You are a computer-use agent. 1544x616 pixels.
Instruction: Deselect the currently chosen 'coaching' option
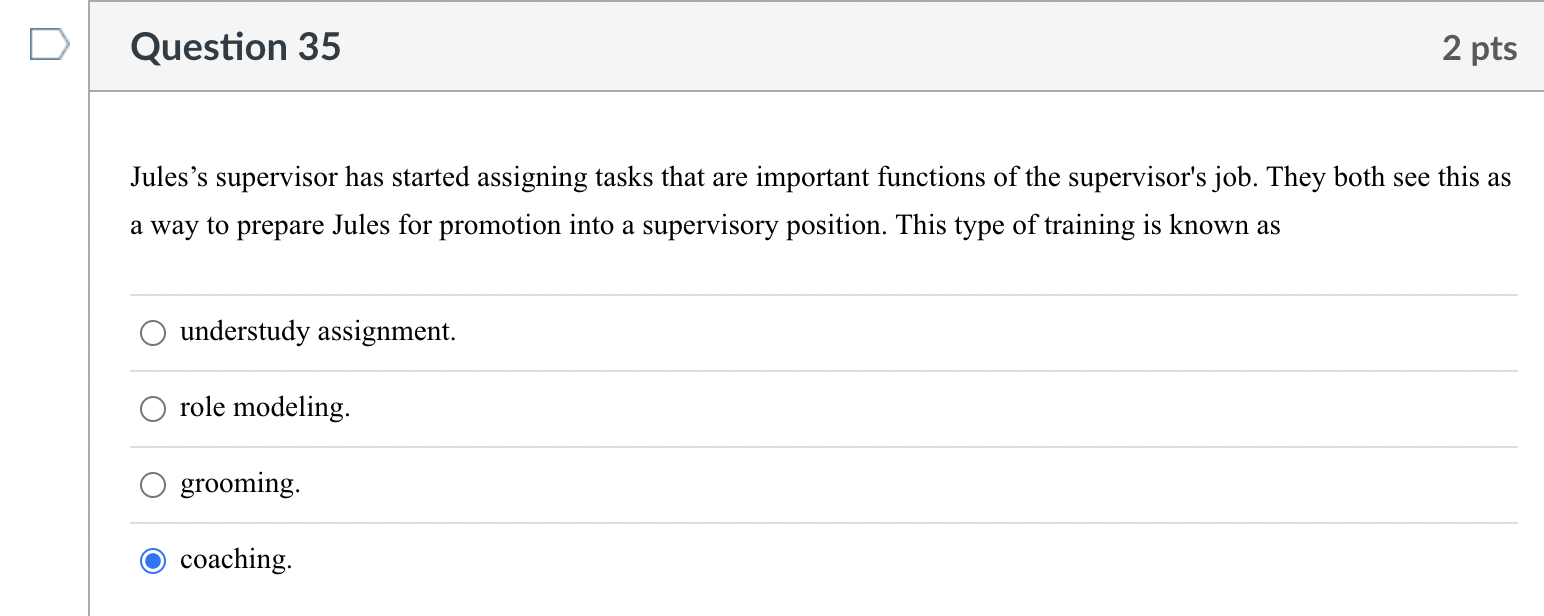[x=152, y=561]
